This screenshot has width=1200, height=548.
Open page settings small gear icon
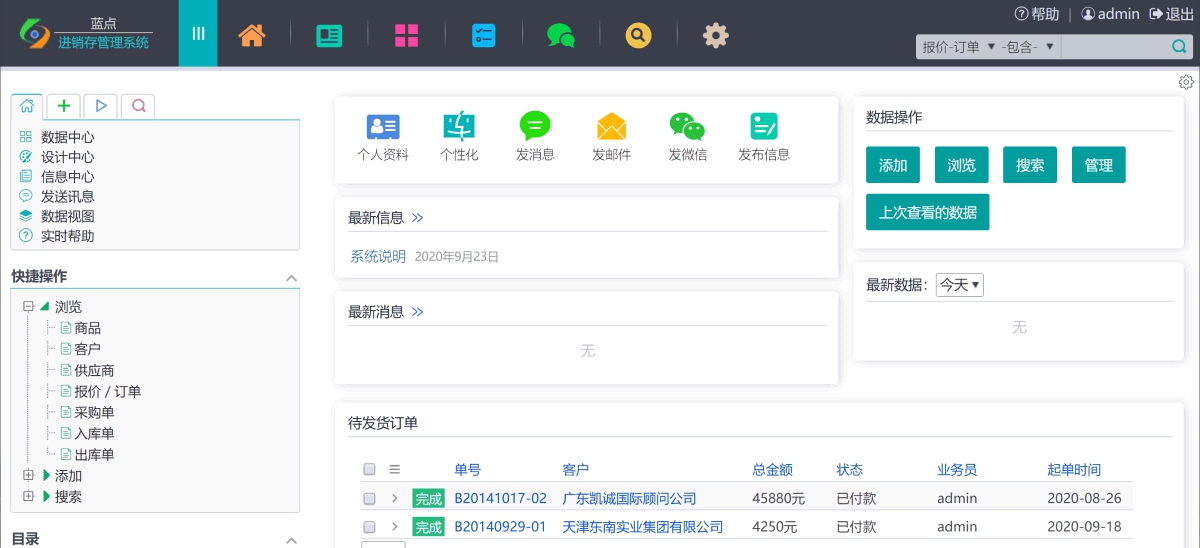click(x=1186, y=82)
